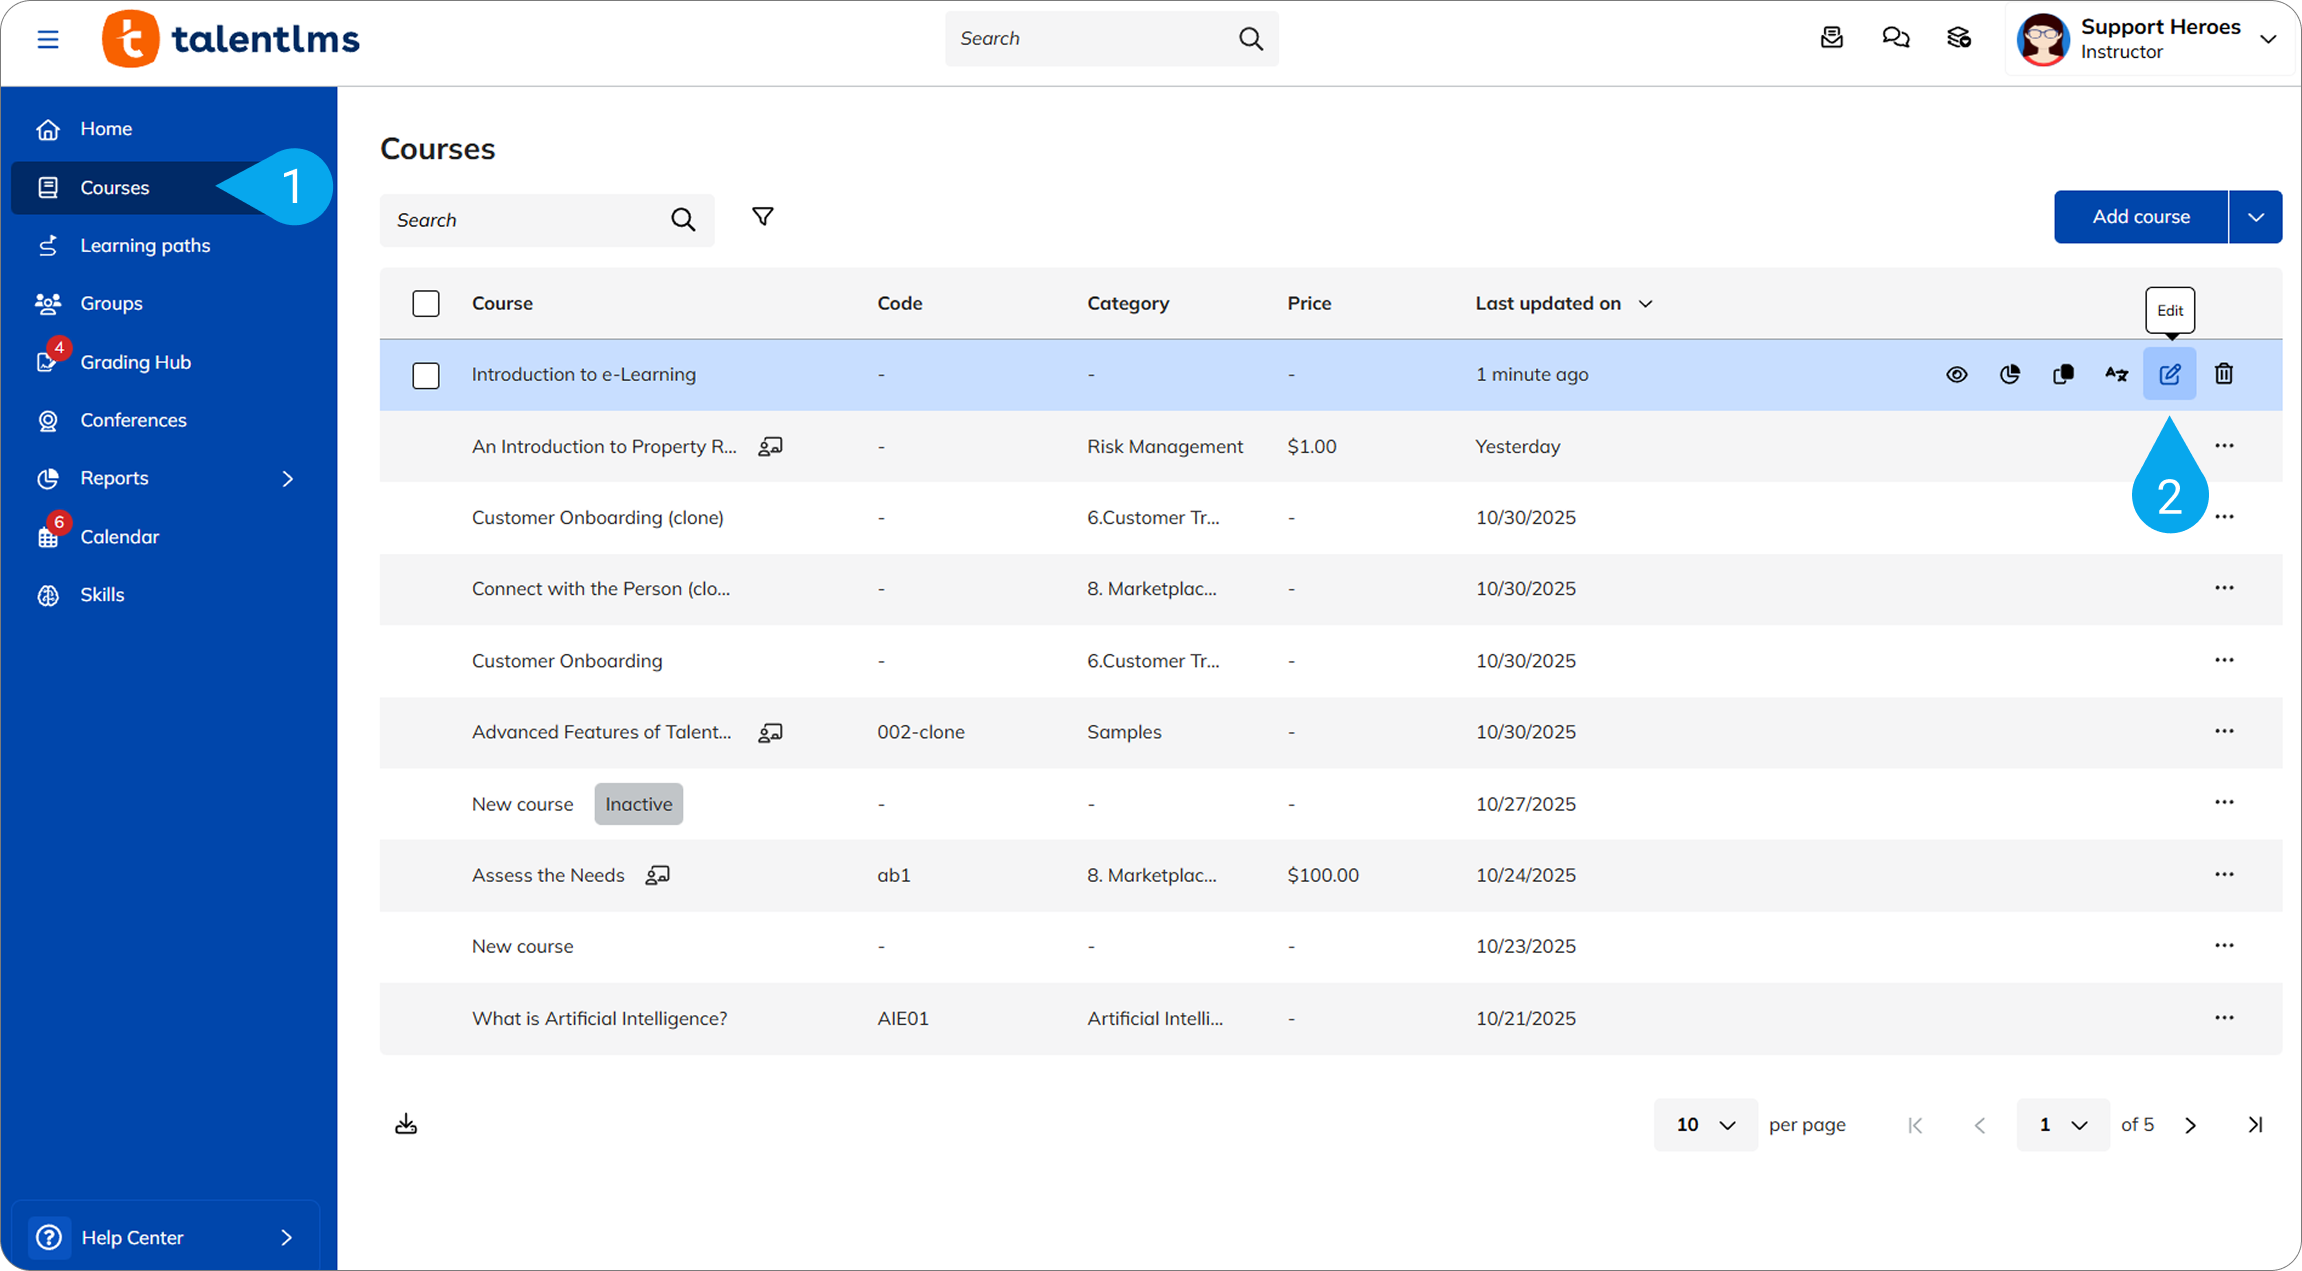The image size is (2302, 1271).
Task: Open the discussions chat bubble icon in header
Action: pos(1895,38)
